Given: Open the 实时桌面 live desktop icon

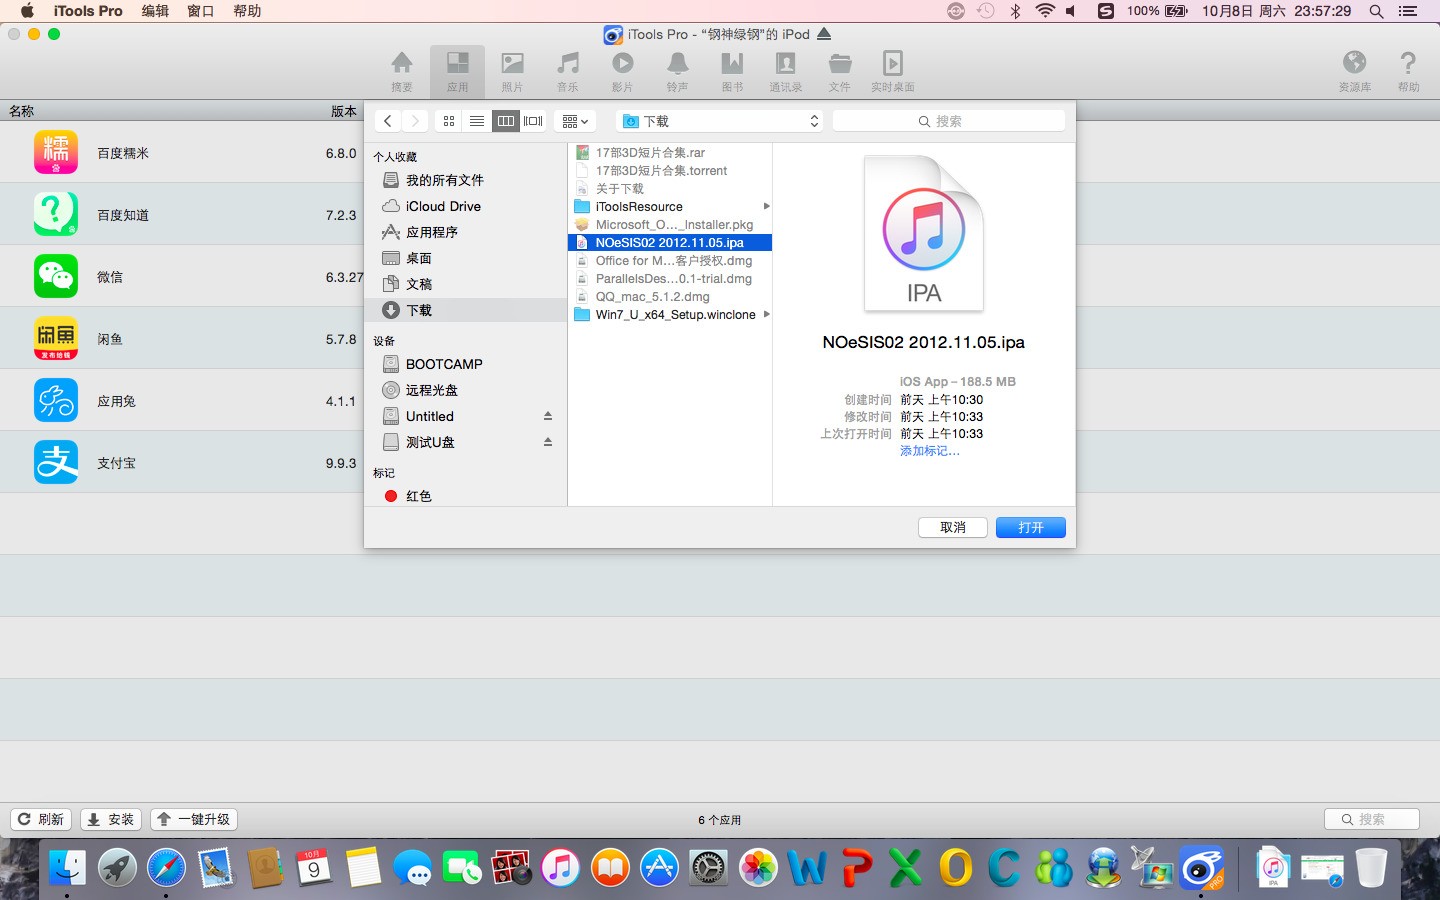Looking at the screenshot, I should click(893, 71).
